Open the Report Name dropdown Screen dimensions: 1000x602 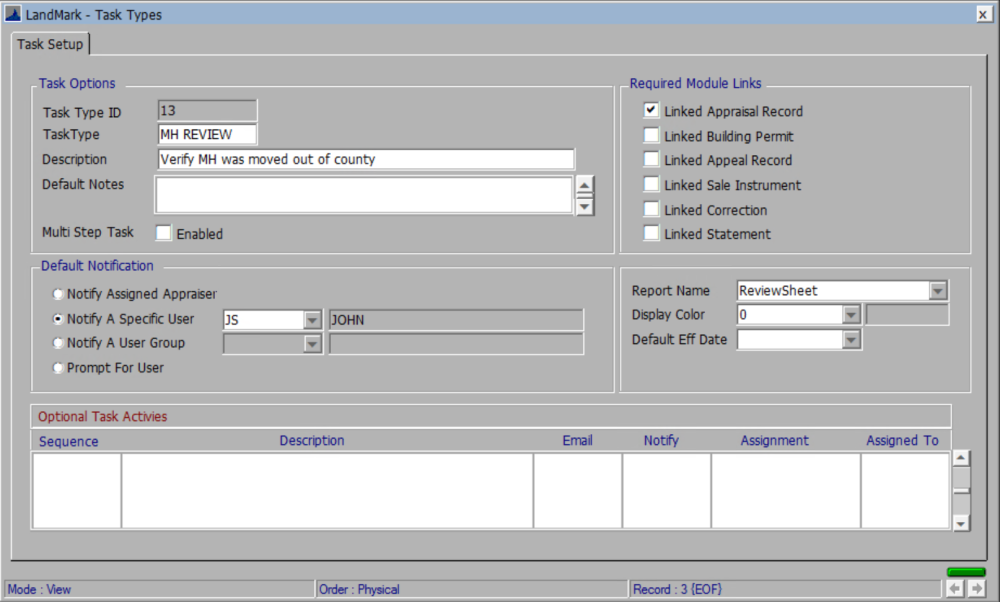[938, 290]
